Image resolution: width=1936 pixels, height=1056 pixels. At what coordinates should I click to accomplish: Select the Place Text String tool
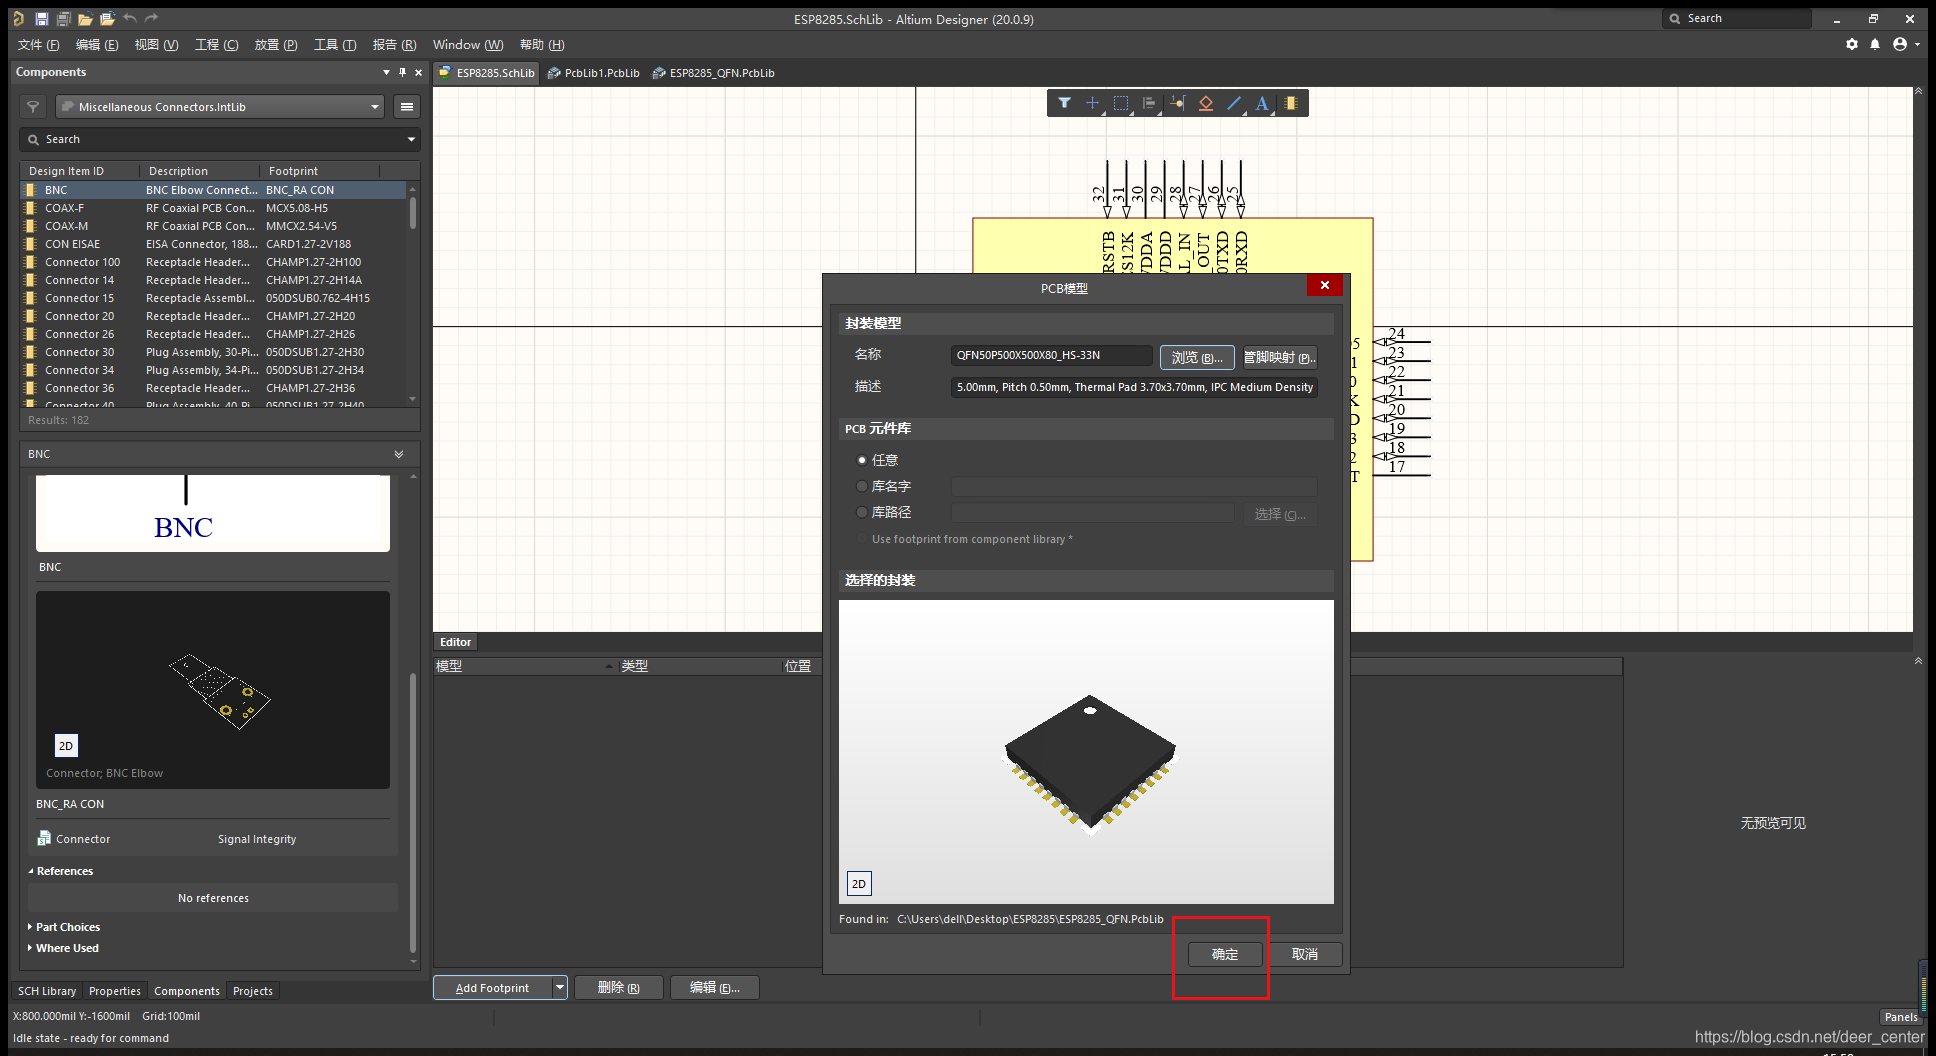point(1262,103)
